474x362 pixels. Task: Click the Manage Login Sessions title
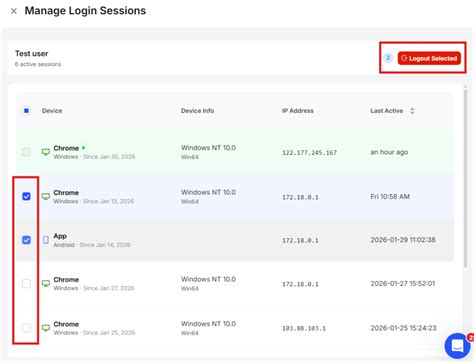tap(85, 11)
